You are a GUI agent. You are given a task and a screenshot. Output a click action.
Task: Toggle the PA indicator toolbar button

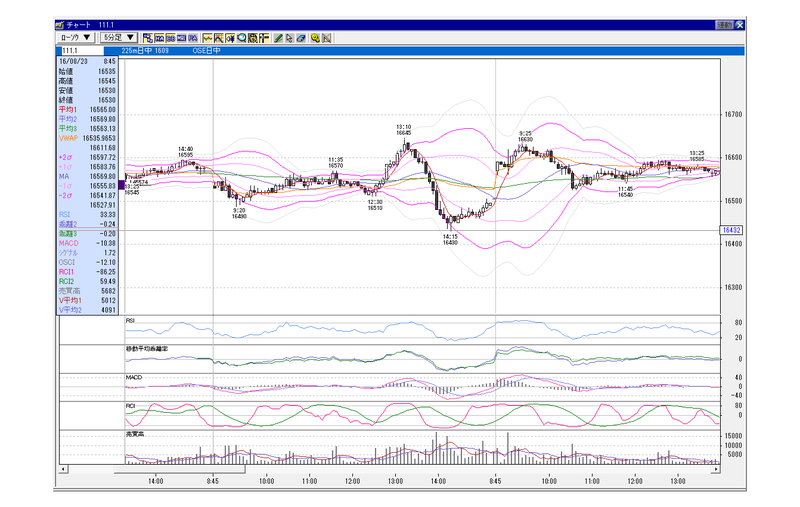(x=193, y=38)
